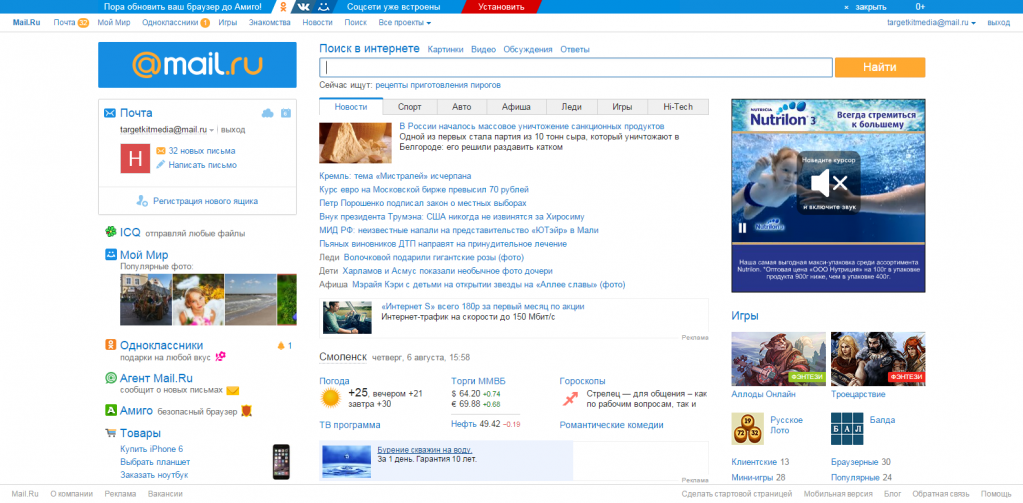Click the beach popular photo thumbnail
1023x503 pixels.
click(x=251, y=299)
